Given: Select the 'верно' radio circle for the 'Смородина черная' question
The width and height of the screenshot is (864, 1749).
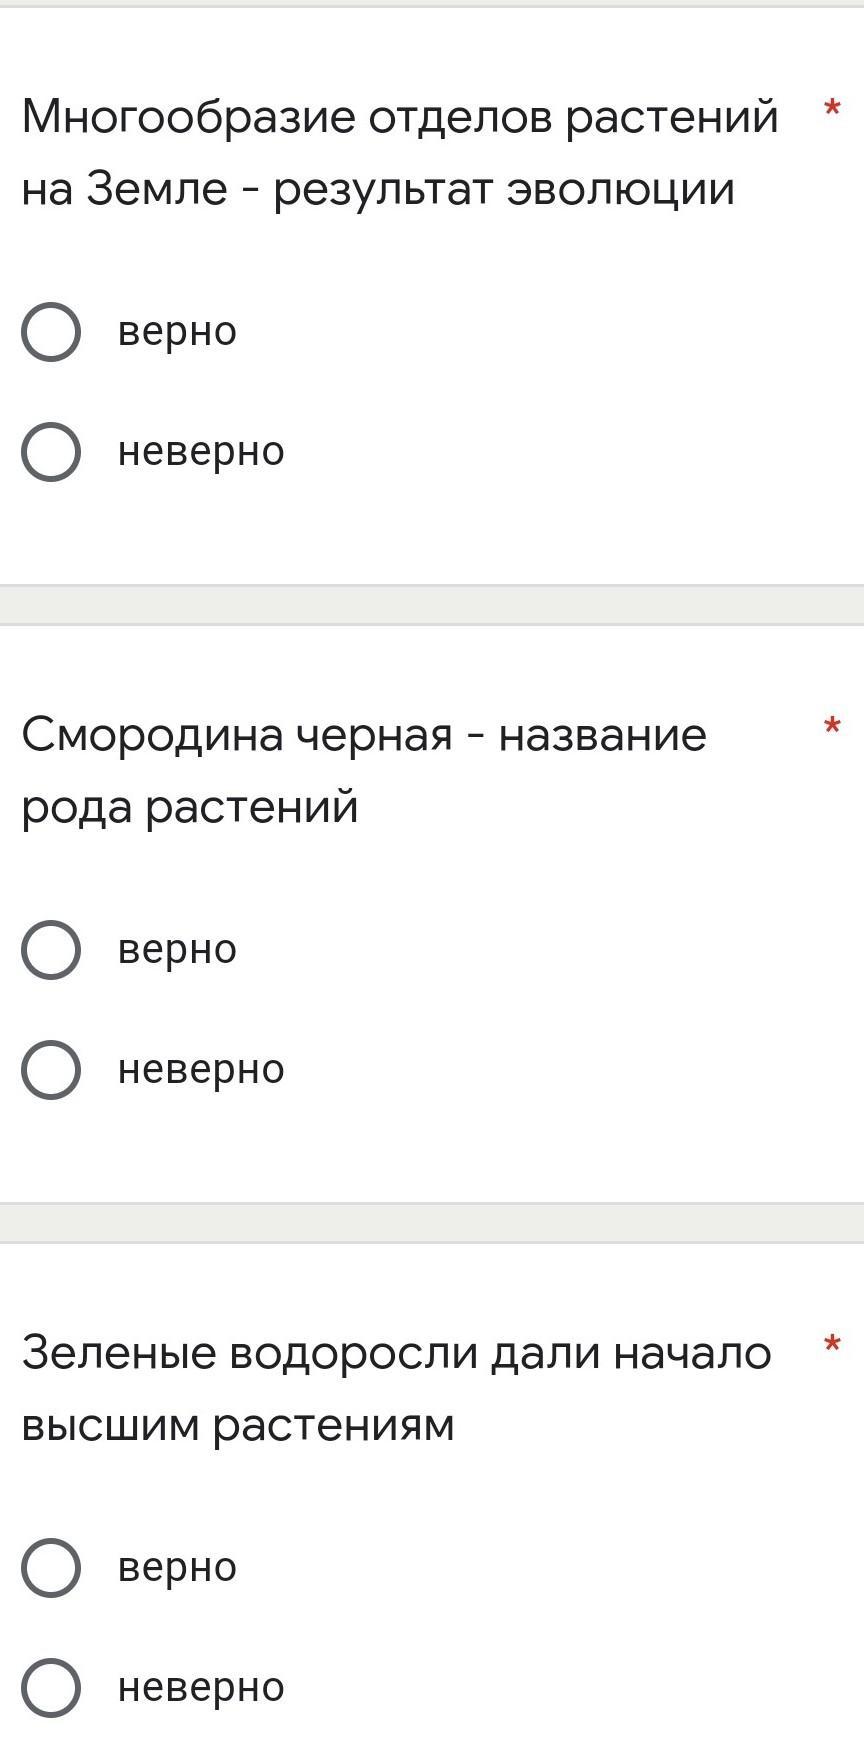Looking at the screenshot, I should coord(51,950).
